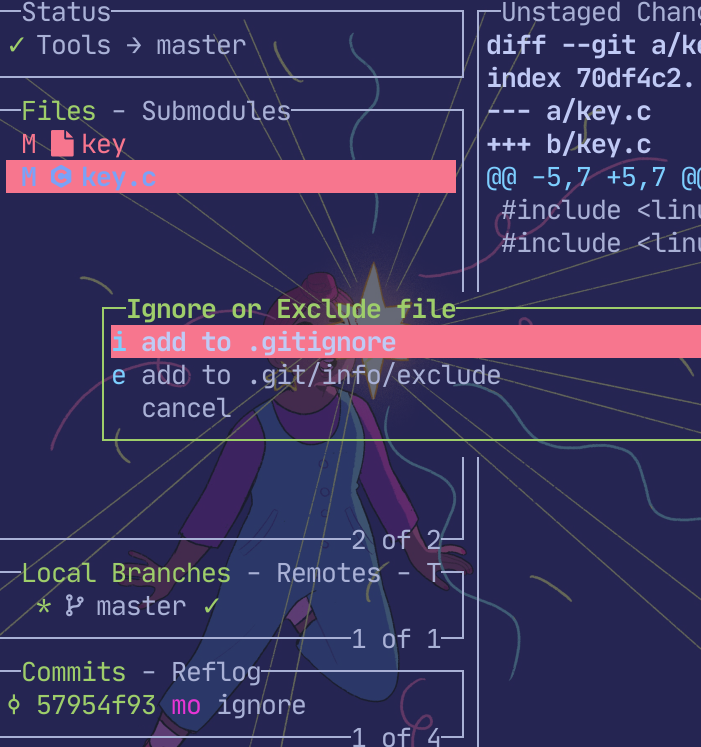Click the '2 of 2' files counter
This screenshot has height=747, width=701.
tap(396, 540)
